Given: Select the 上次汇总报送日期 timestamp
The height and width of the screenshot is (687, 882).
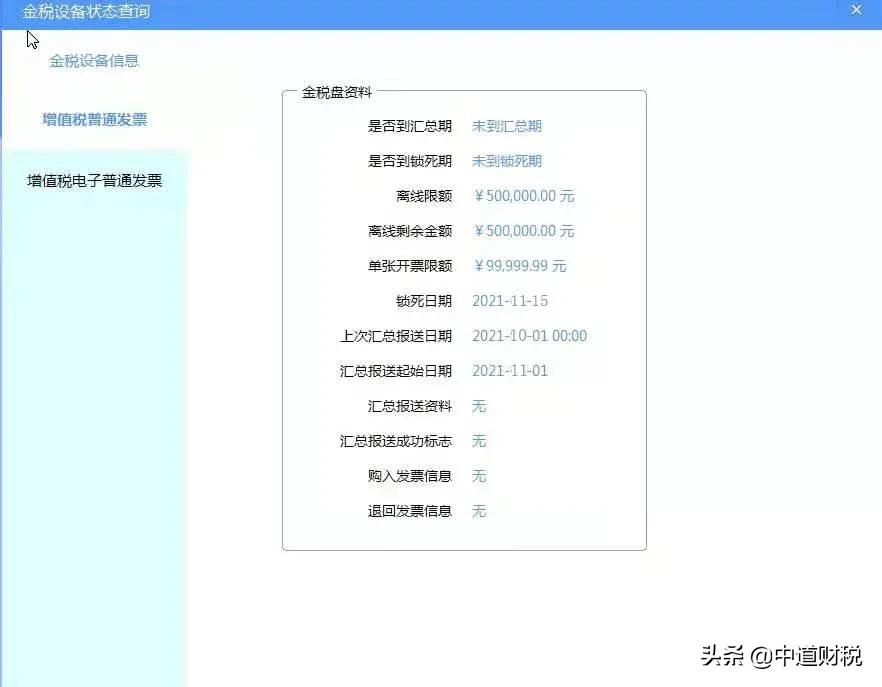Looking at the screenshot, I should pyautogui.click(x=529, y=336).
